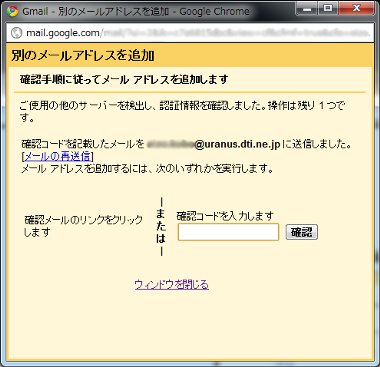Click the vertical ｜または｜ separator label
Viewport: 380px width, 367px height.
click(161, 227)
